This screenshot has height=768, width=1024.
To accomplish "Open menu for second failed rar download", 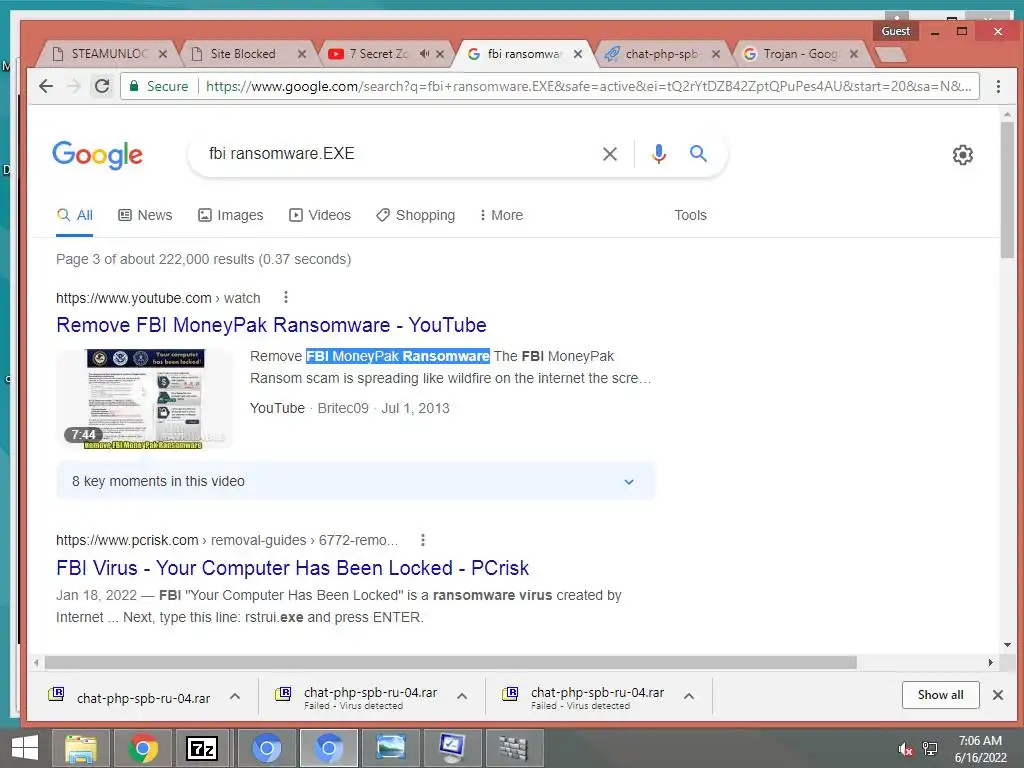I will (x=462, y=696).
